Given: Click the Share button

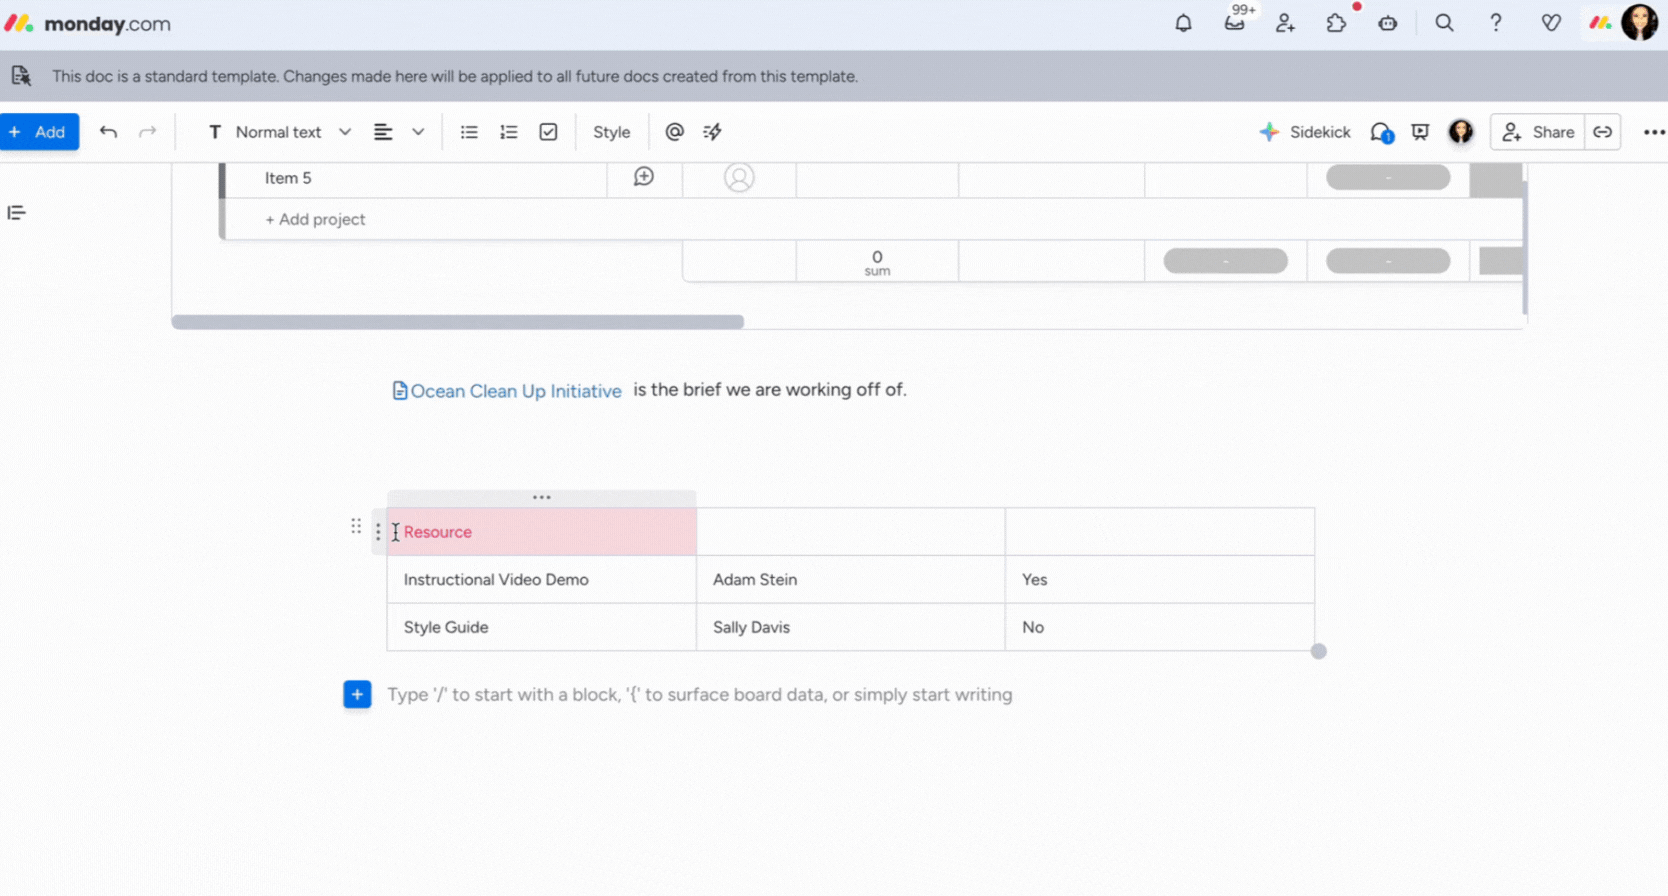Looking at the screenshot, I should pyautogui.click(x=1538, y=132).
